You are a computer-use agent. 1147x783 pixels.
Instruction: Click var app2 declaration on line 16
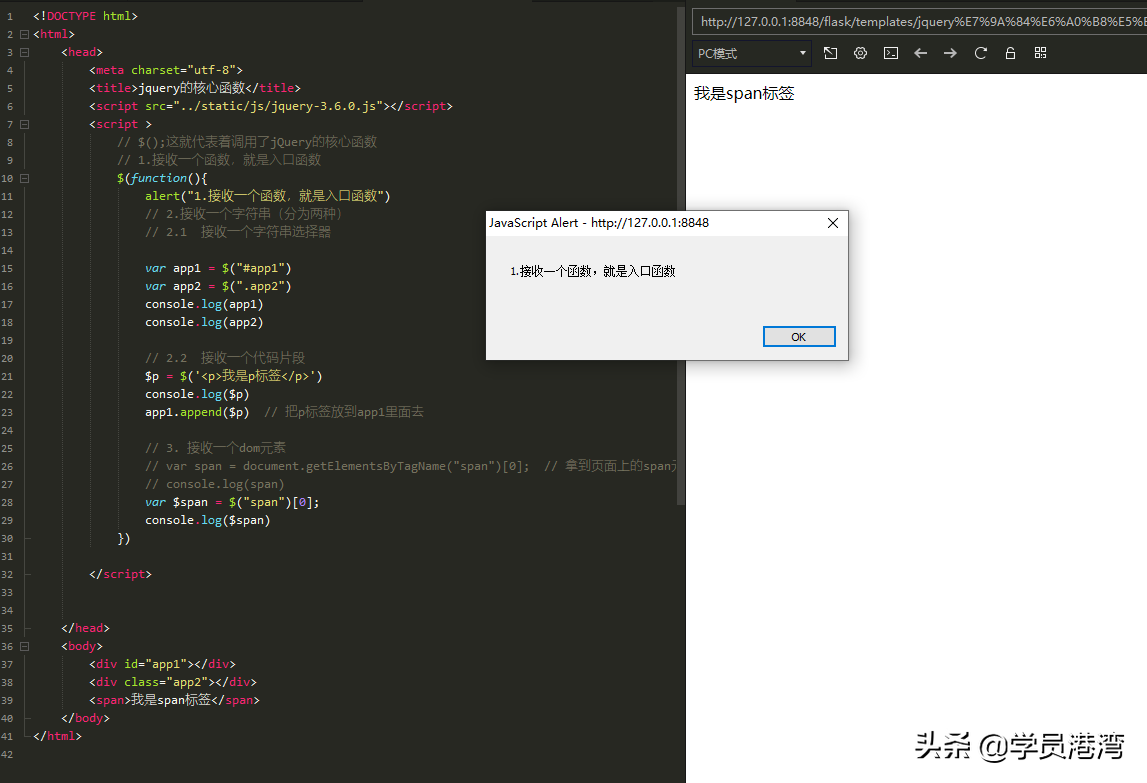pos(218,287)
